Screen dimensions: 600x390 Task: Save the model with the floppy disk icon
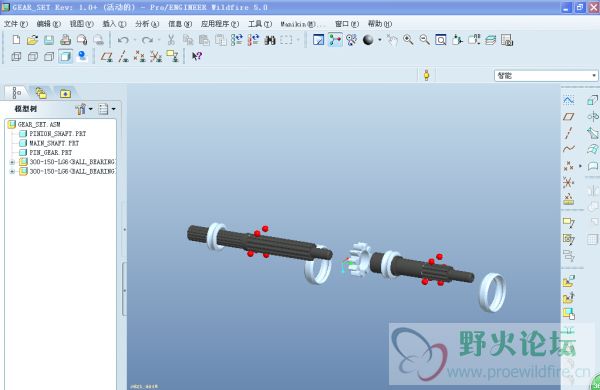[49, 40]
